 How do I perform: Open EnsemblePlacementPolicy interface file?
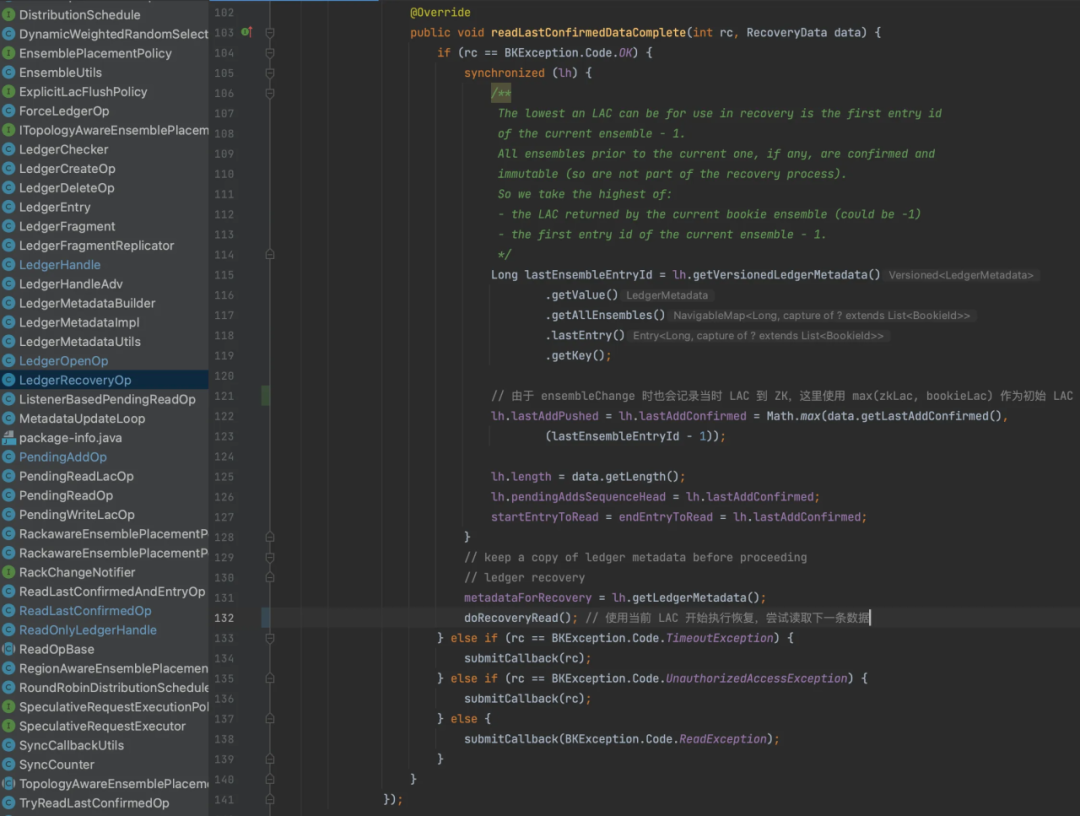(95, 53)
